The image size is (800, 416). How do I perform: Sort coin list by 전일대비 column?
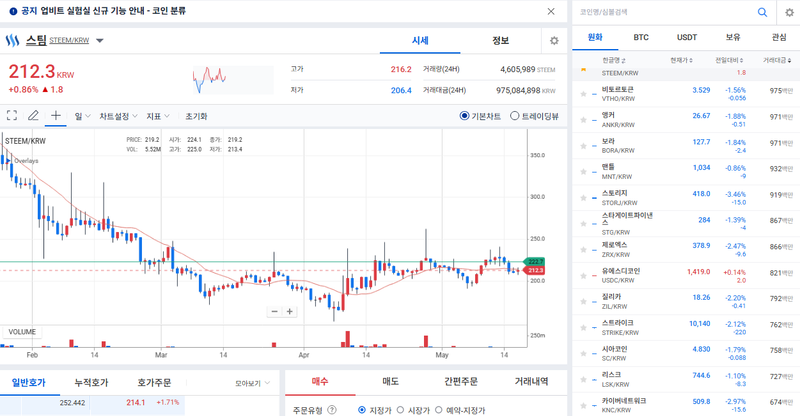(x=729, y=60)
